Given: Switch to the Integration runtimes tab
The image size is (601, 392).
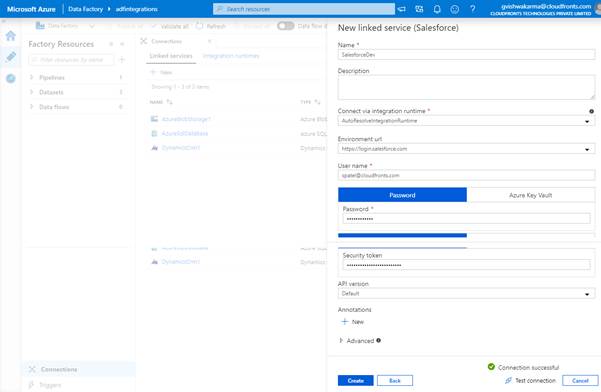Looking at the screenshot, I should tap(231, 56).
